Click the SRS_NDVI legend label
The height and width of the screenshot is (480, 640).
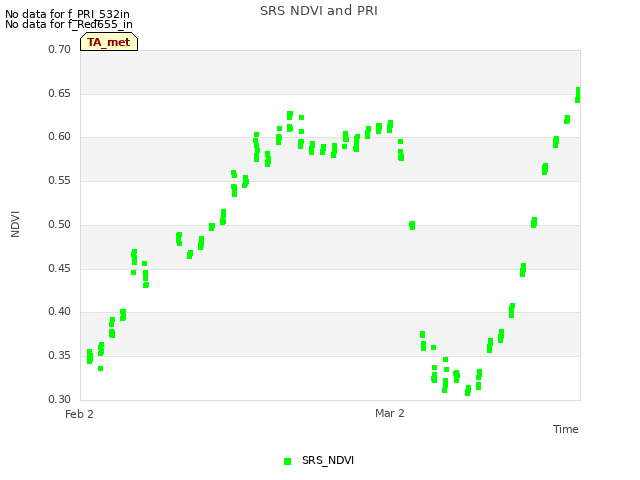point(328,460)
